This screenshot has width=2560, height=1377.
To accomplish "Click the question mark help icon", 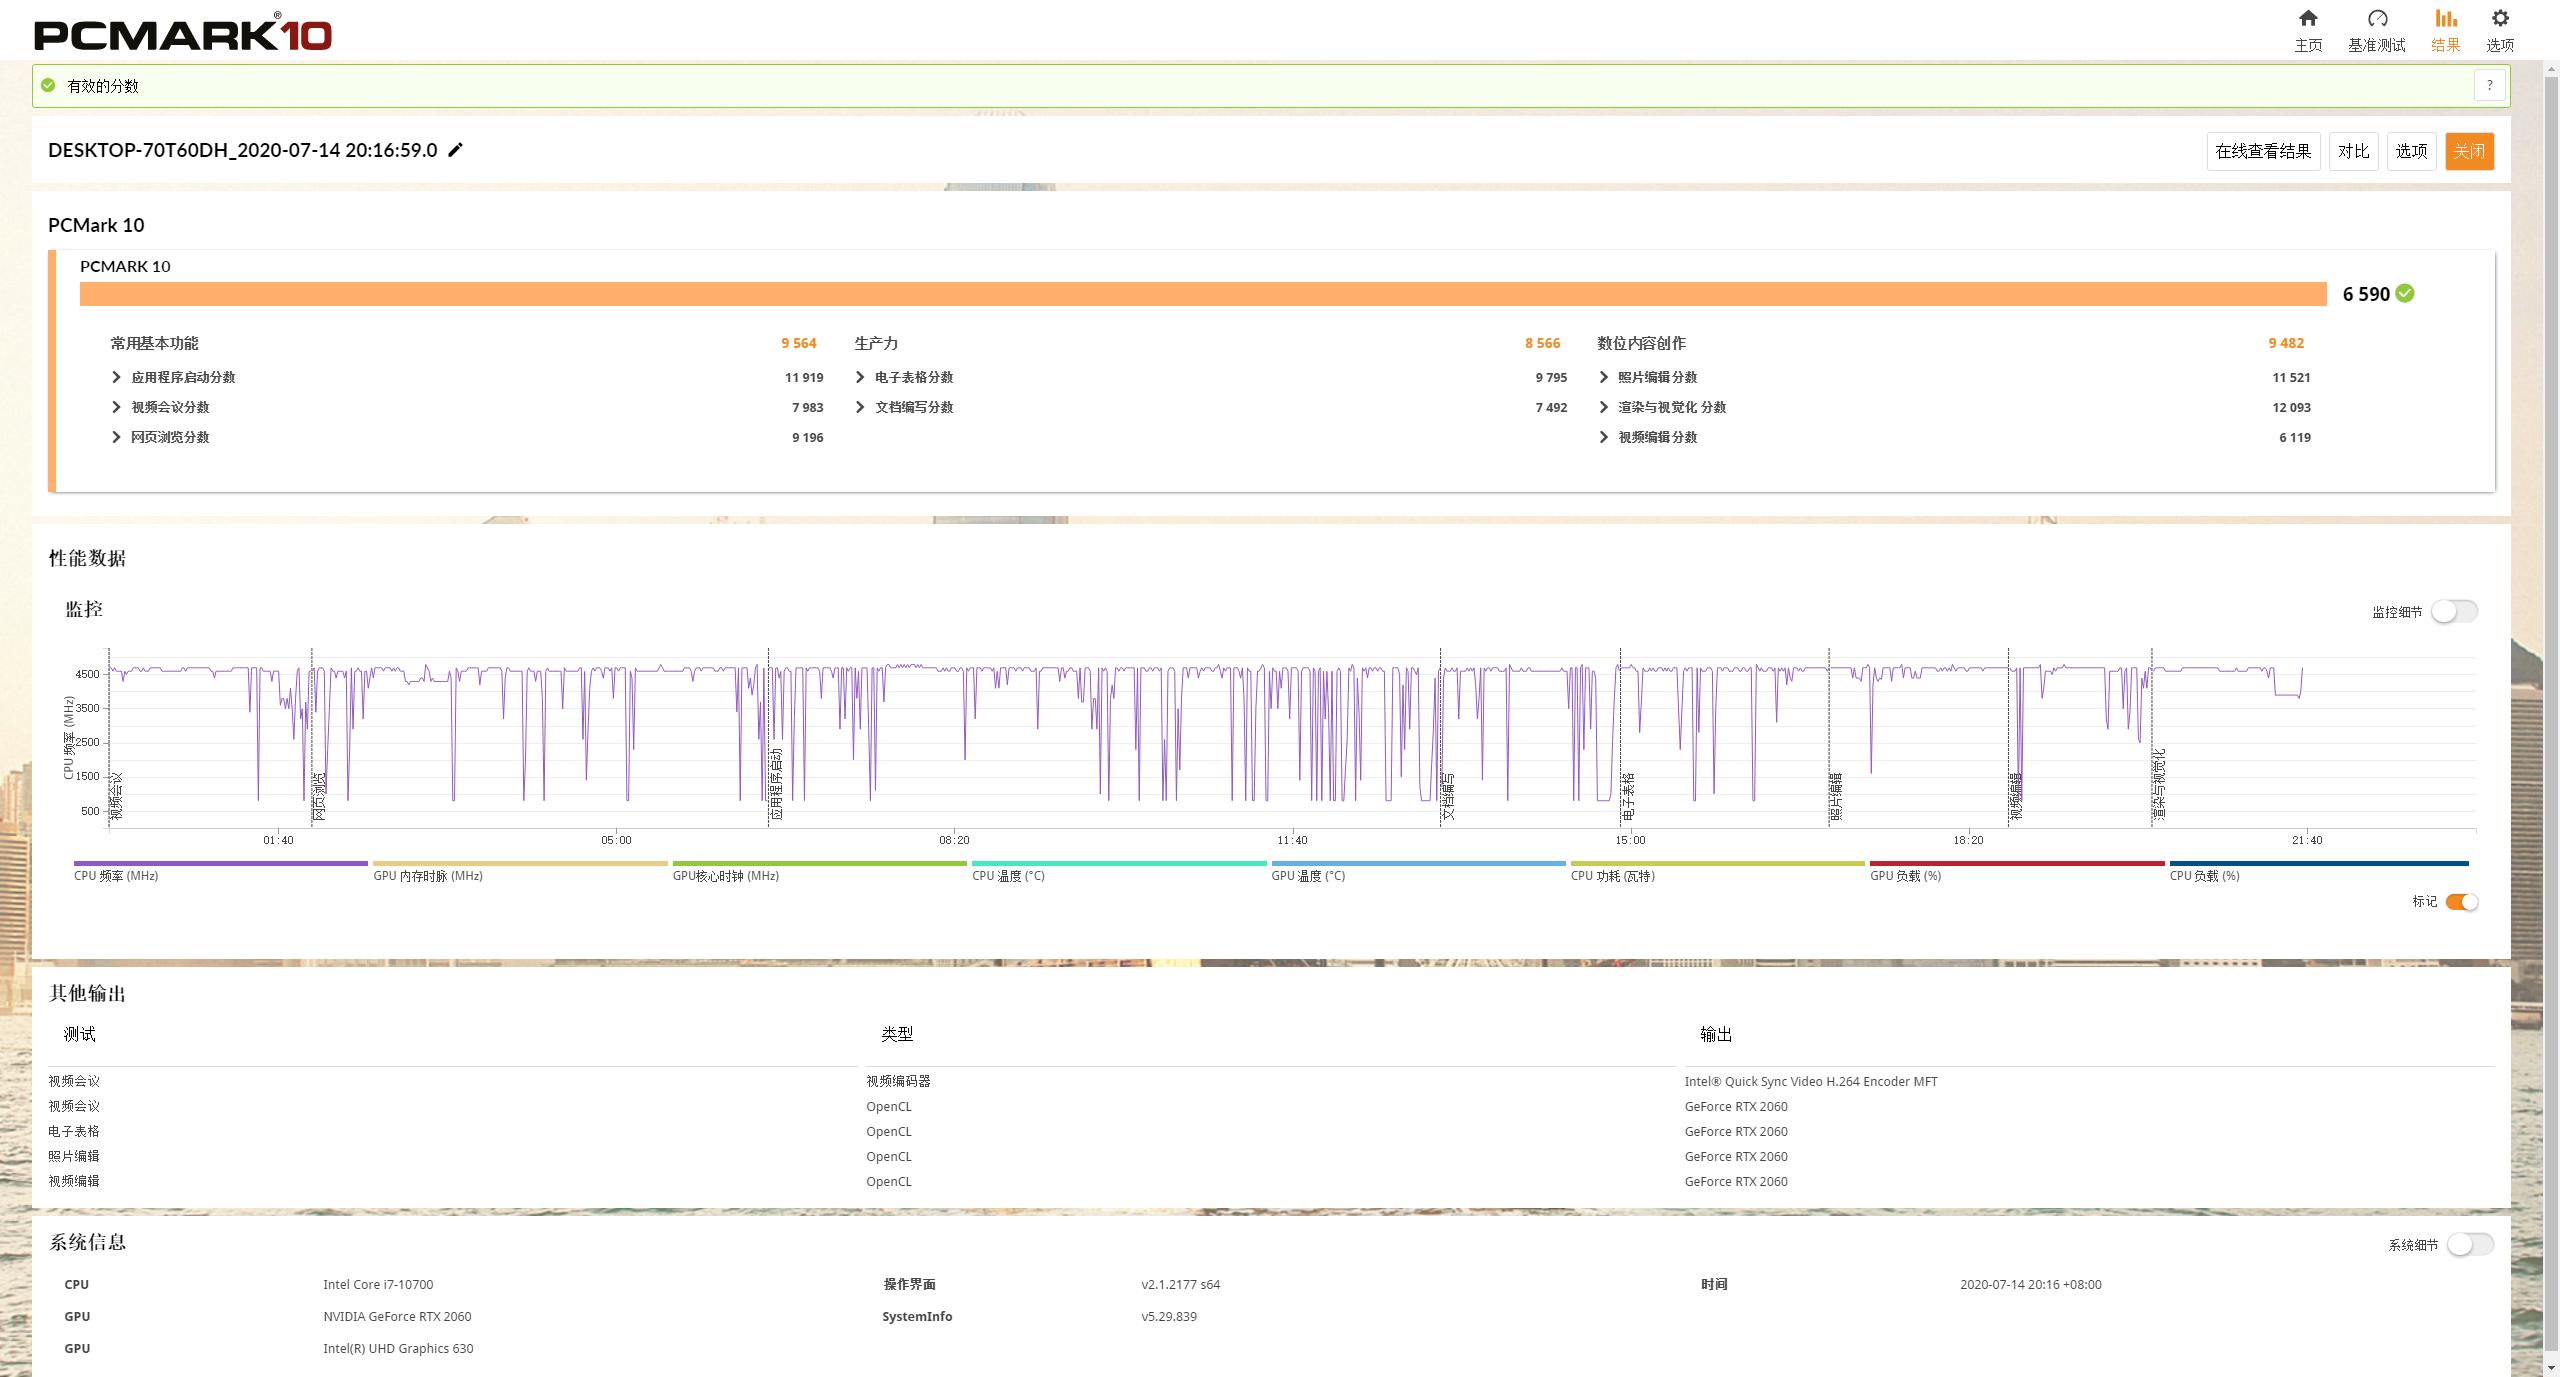I will coord(2489,86).
